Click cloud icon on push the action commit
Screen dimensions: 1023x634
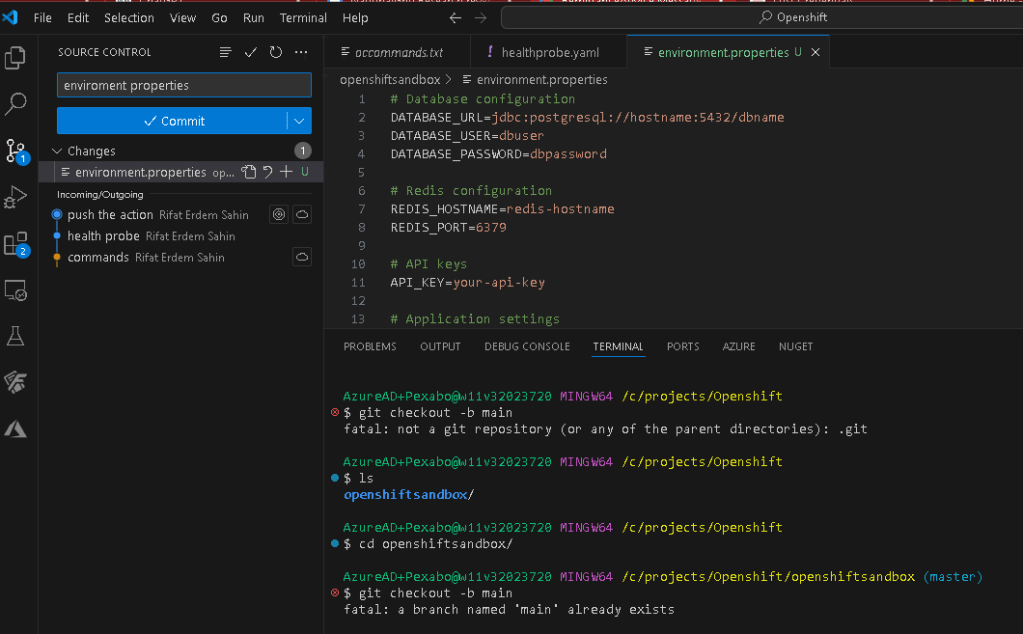[x=302, y=215]
